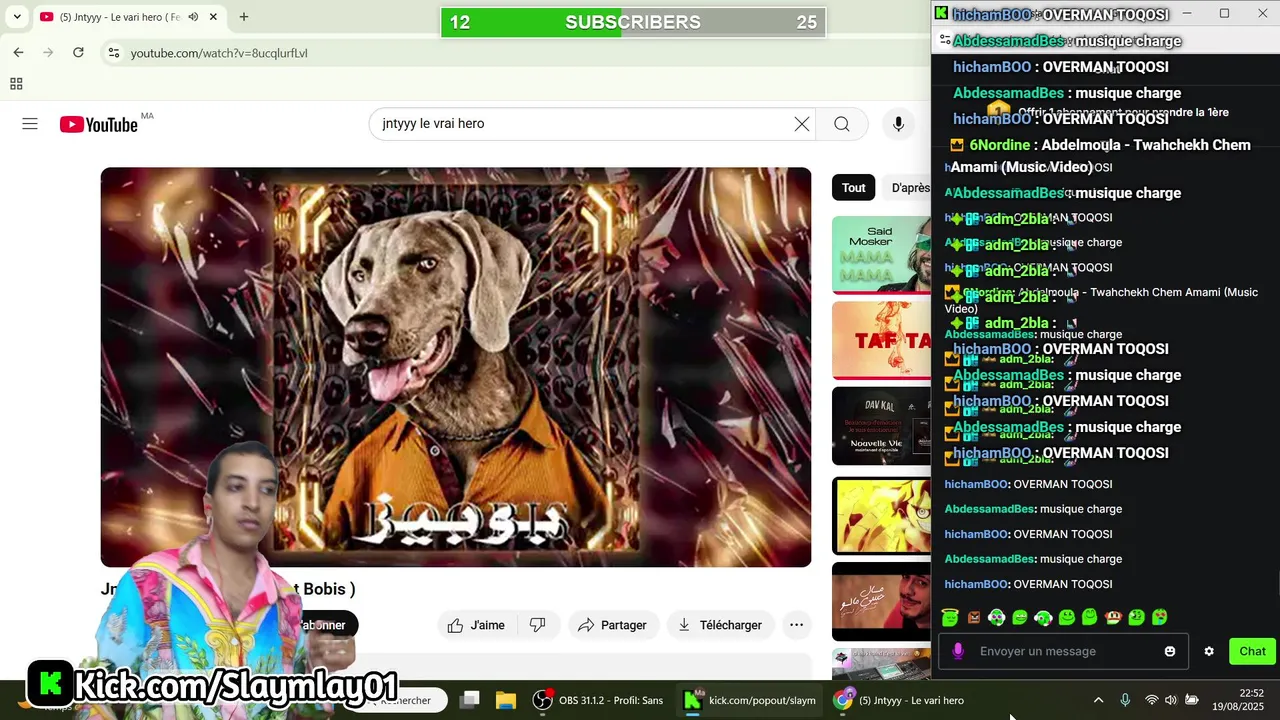Viewport: 1280px width, 720px height.
Task: Open the DAV KAL Nouvelle Vie thumbnail
Action: pyautogui.click(x=881, y=426)
